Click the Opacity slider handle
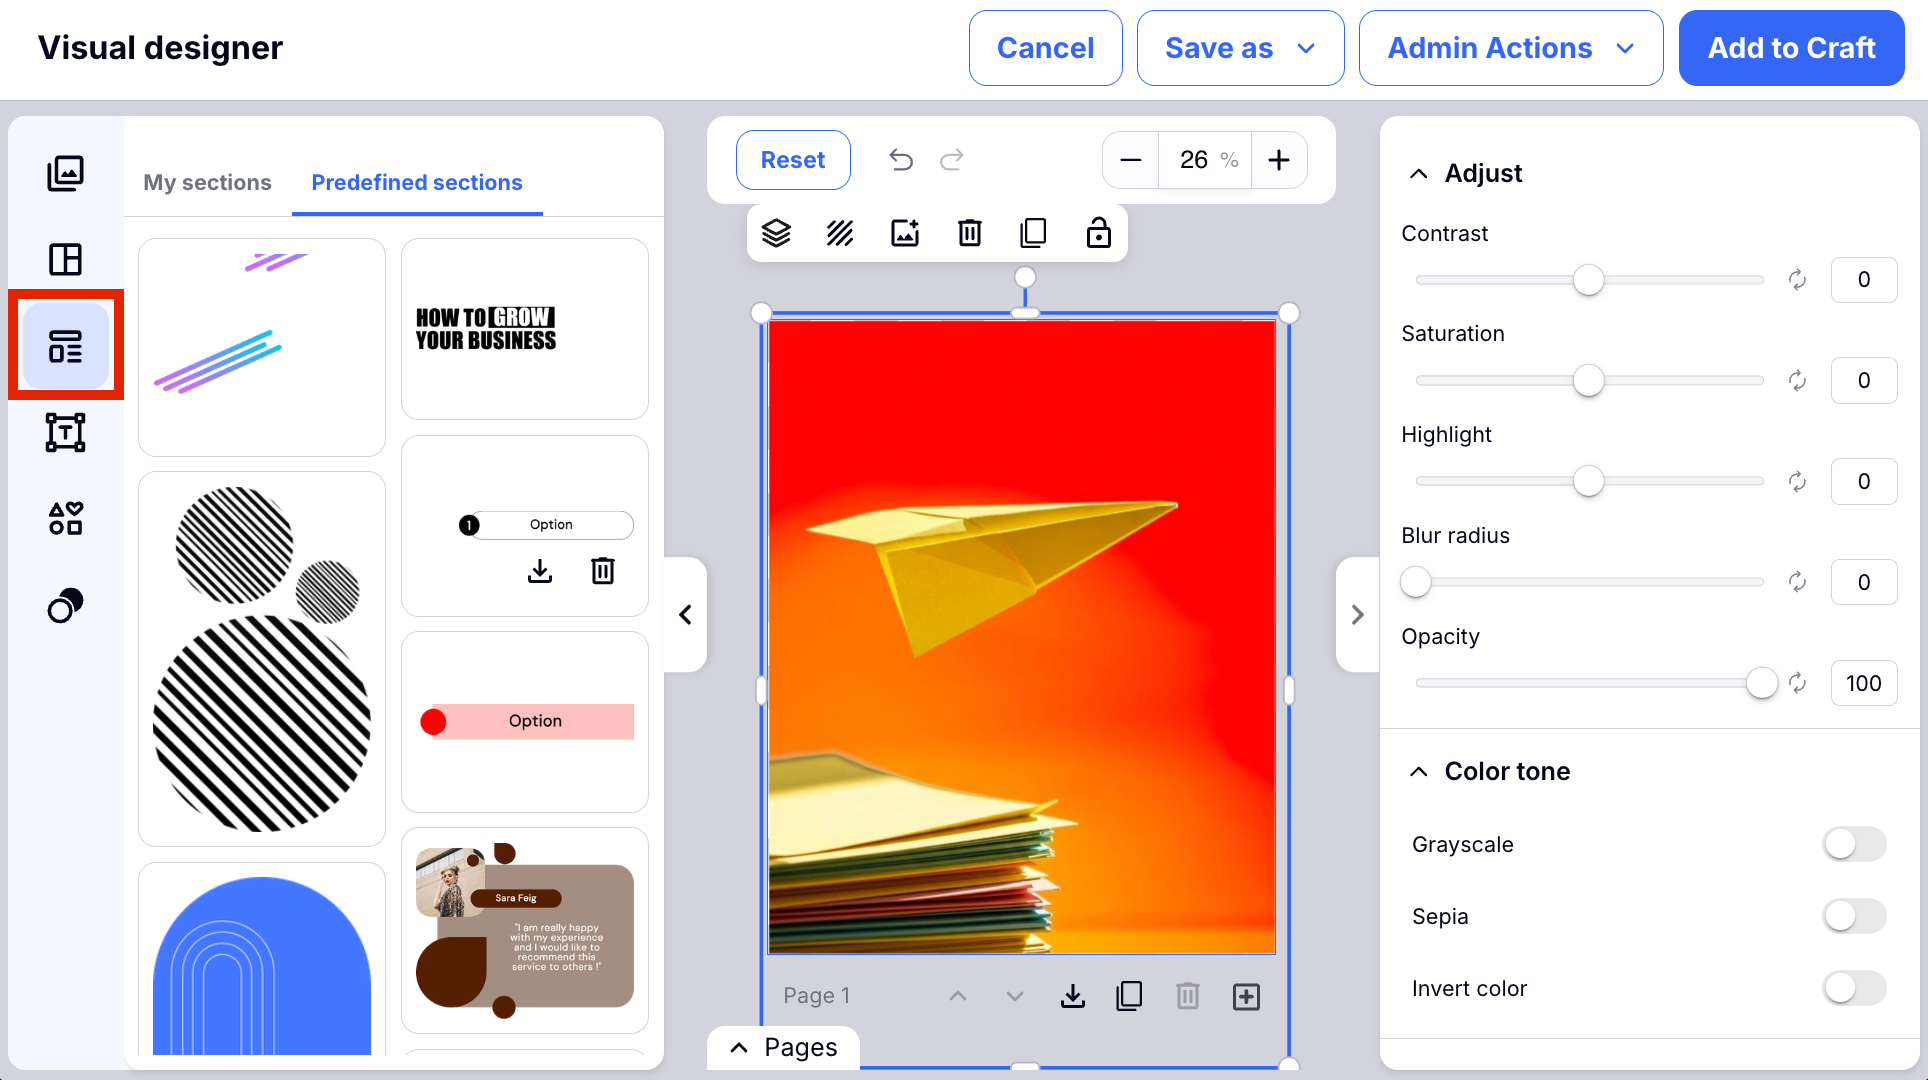Screen dimensions: 1928x1080 pos(1761,683)
